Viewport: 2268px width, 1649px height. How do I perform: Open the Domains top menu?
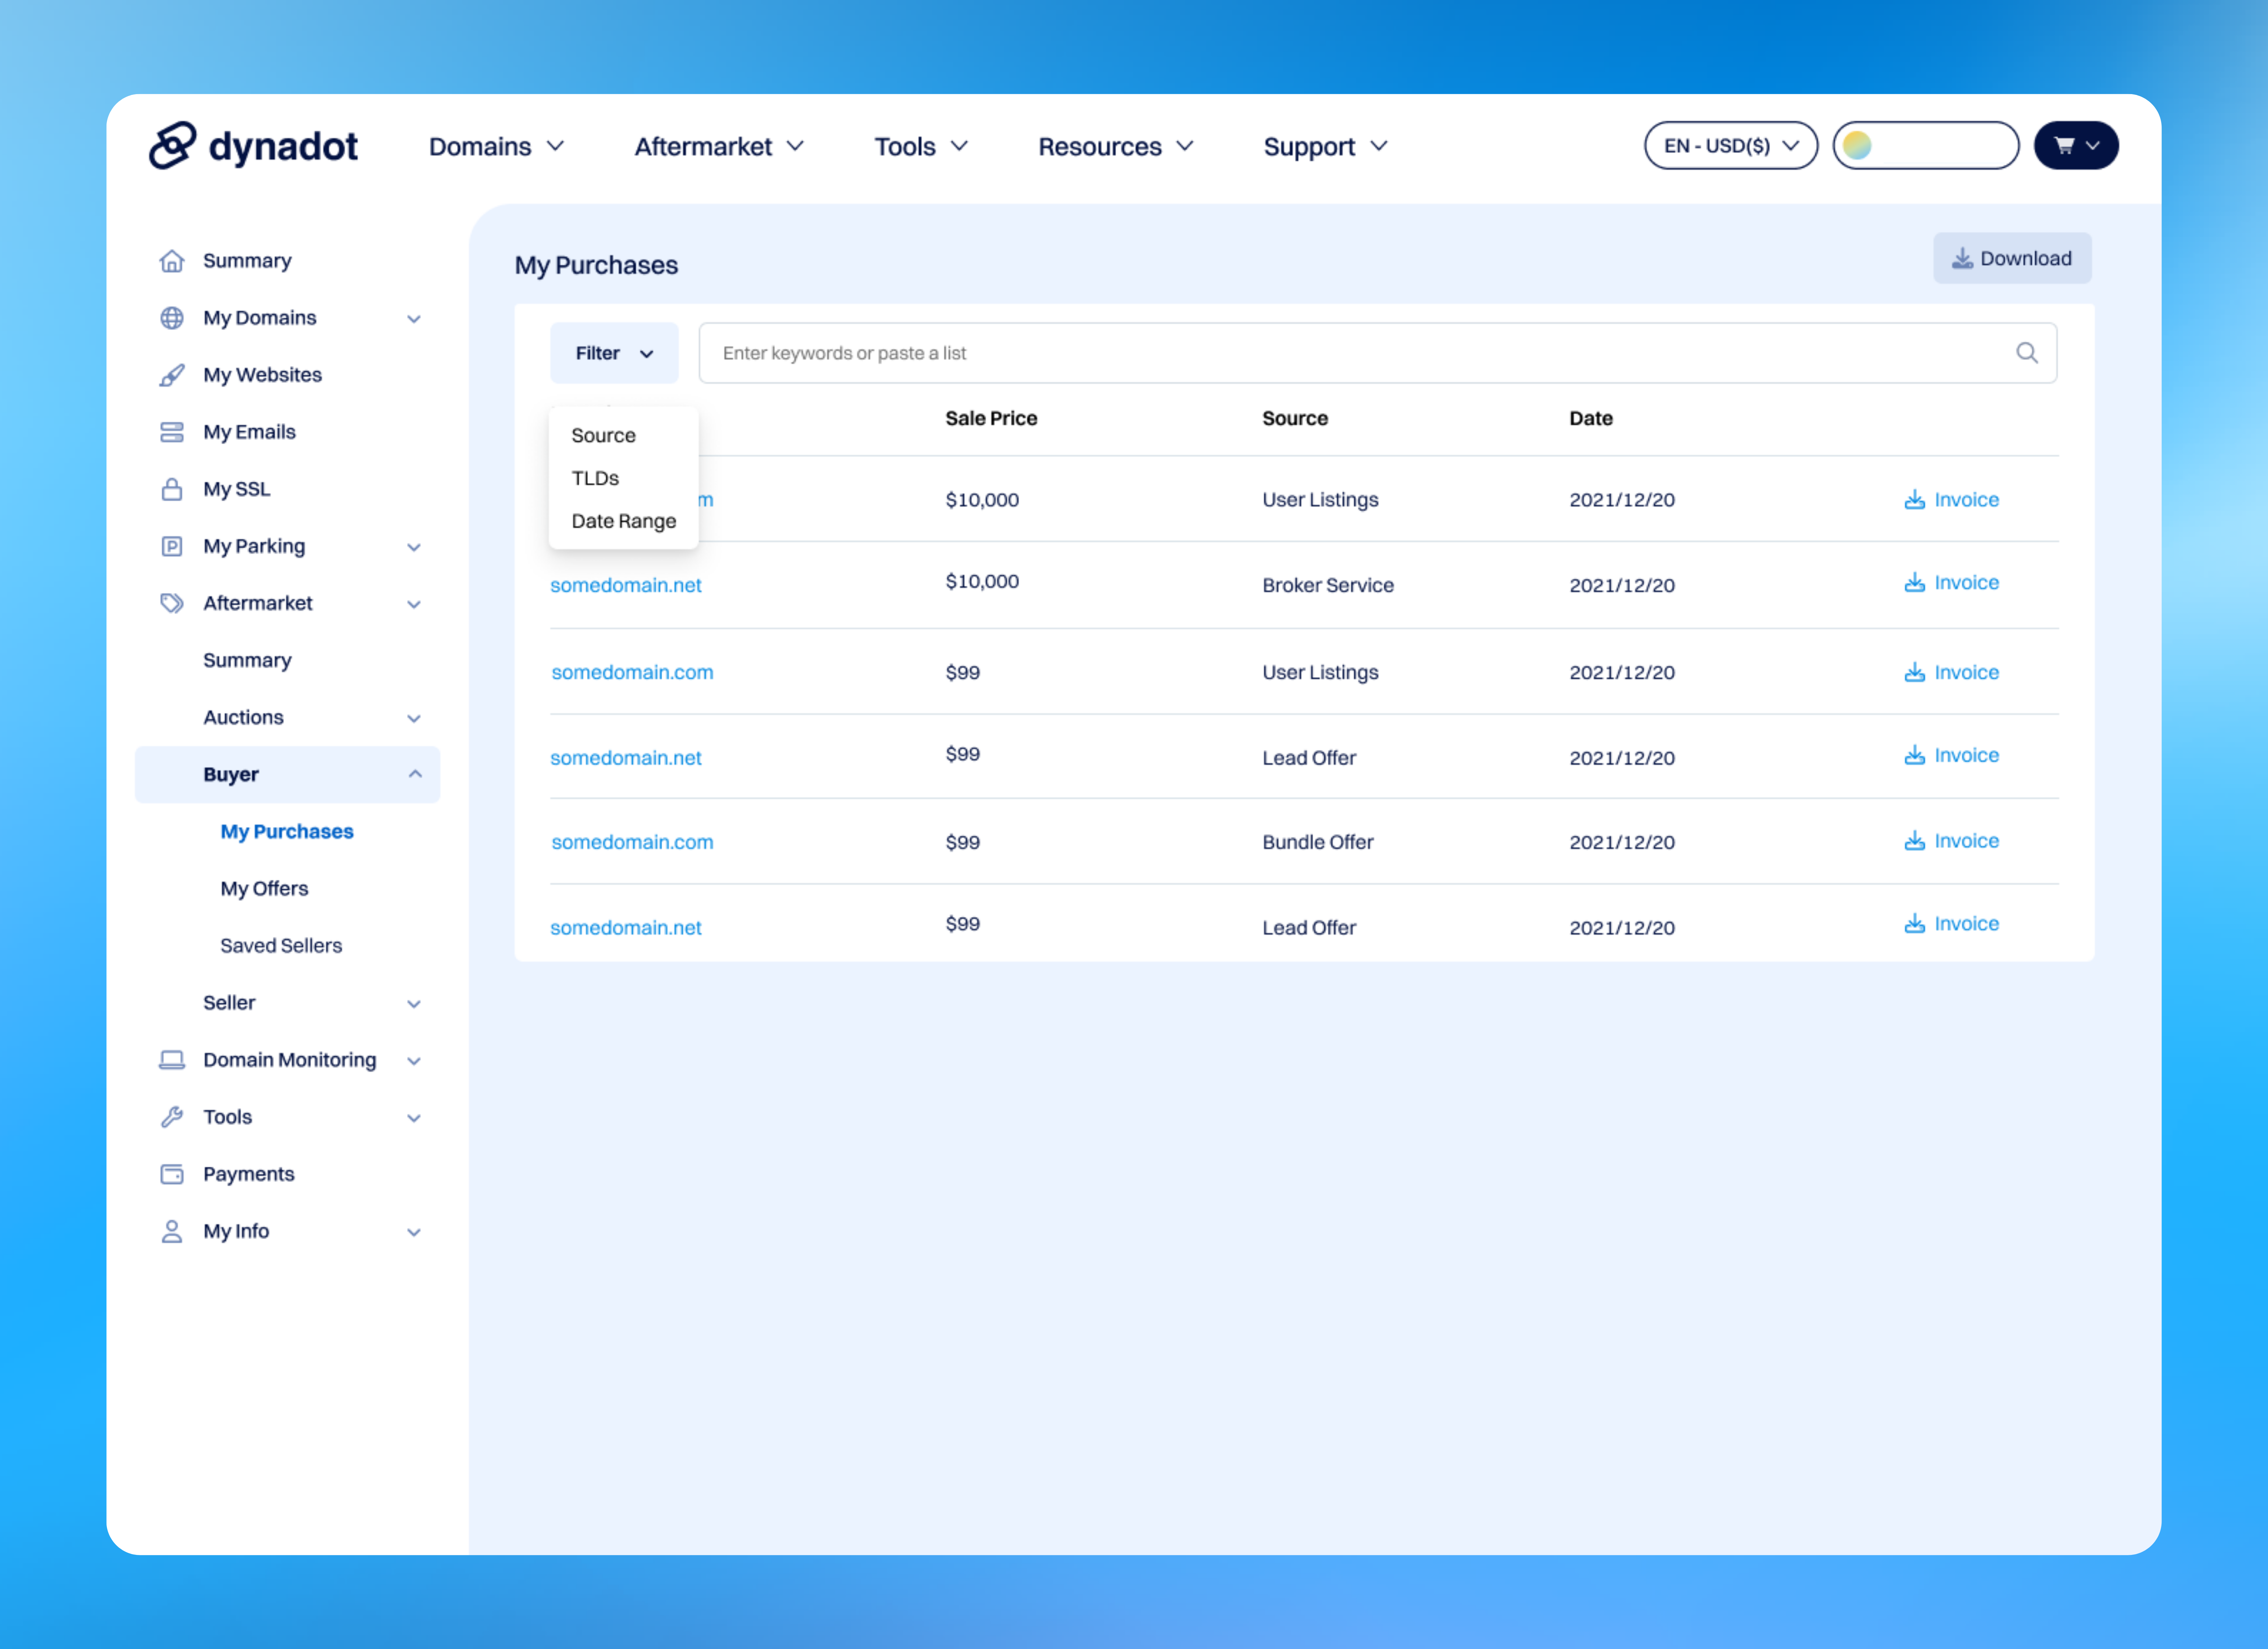(497, 147)
